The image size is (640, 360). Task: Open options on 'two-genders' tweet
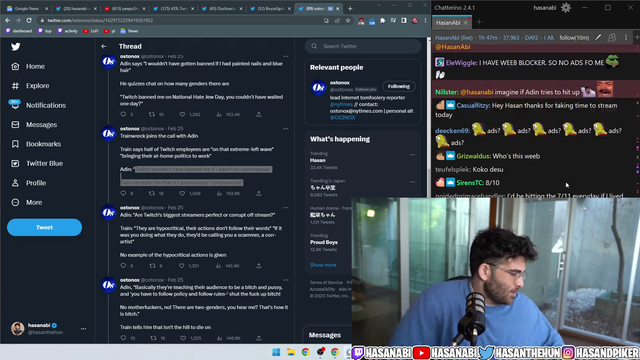(x=286, y=280)
